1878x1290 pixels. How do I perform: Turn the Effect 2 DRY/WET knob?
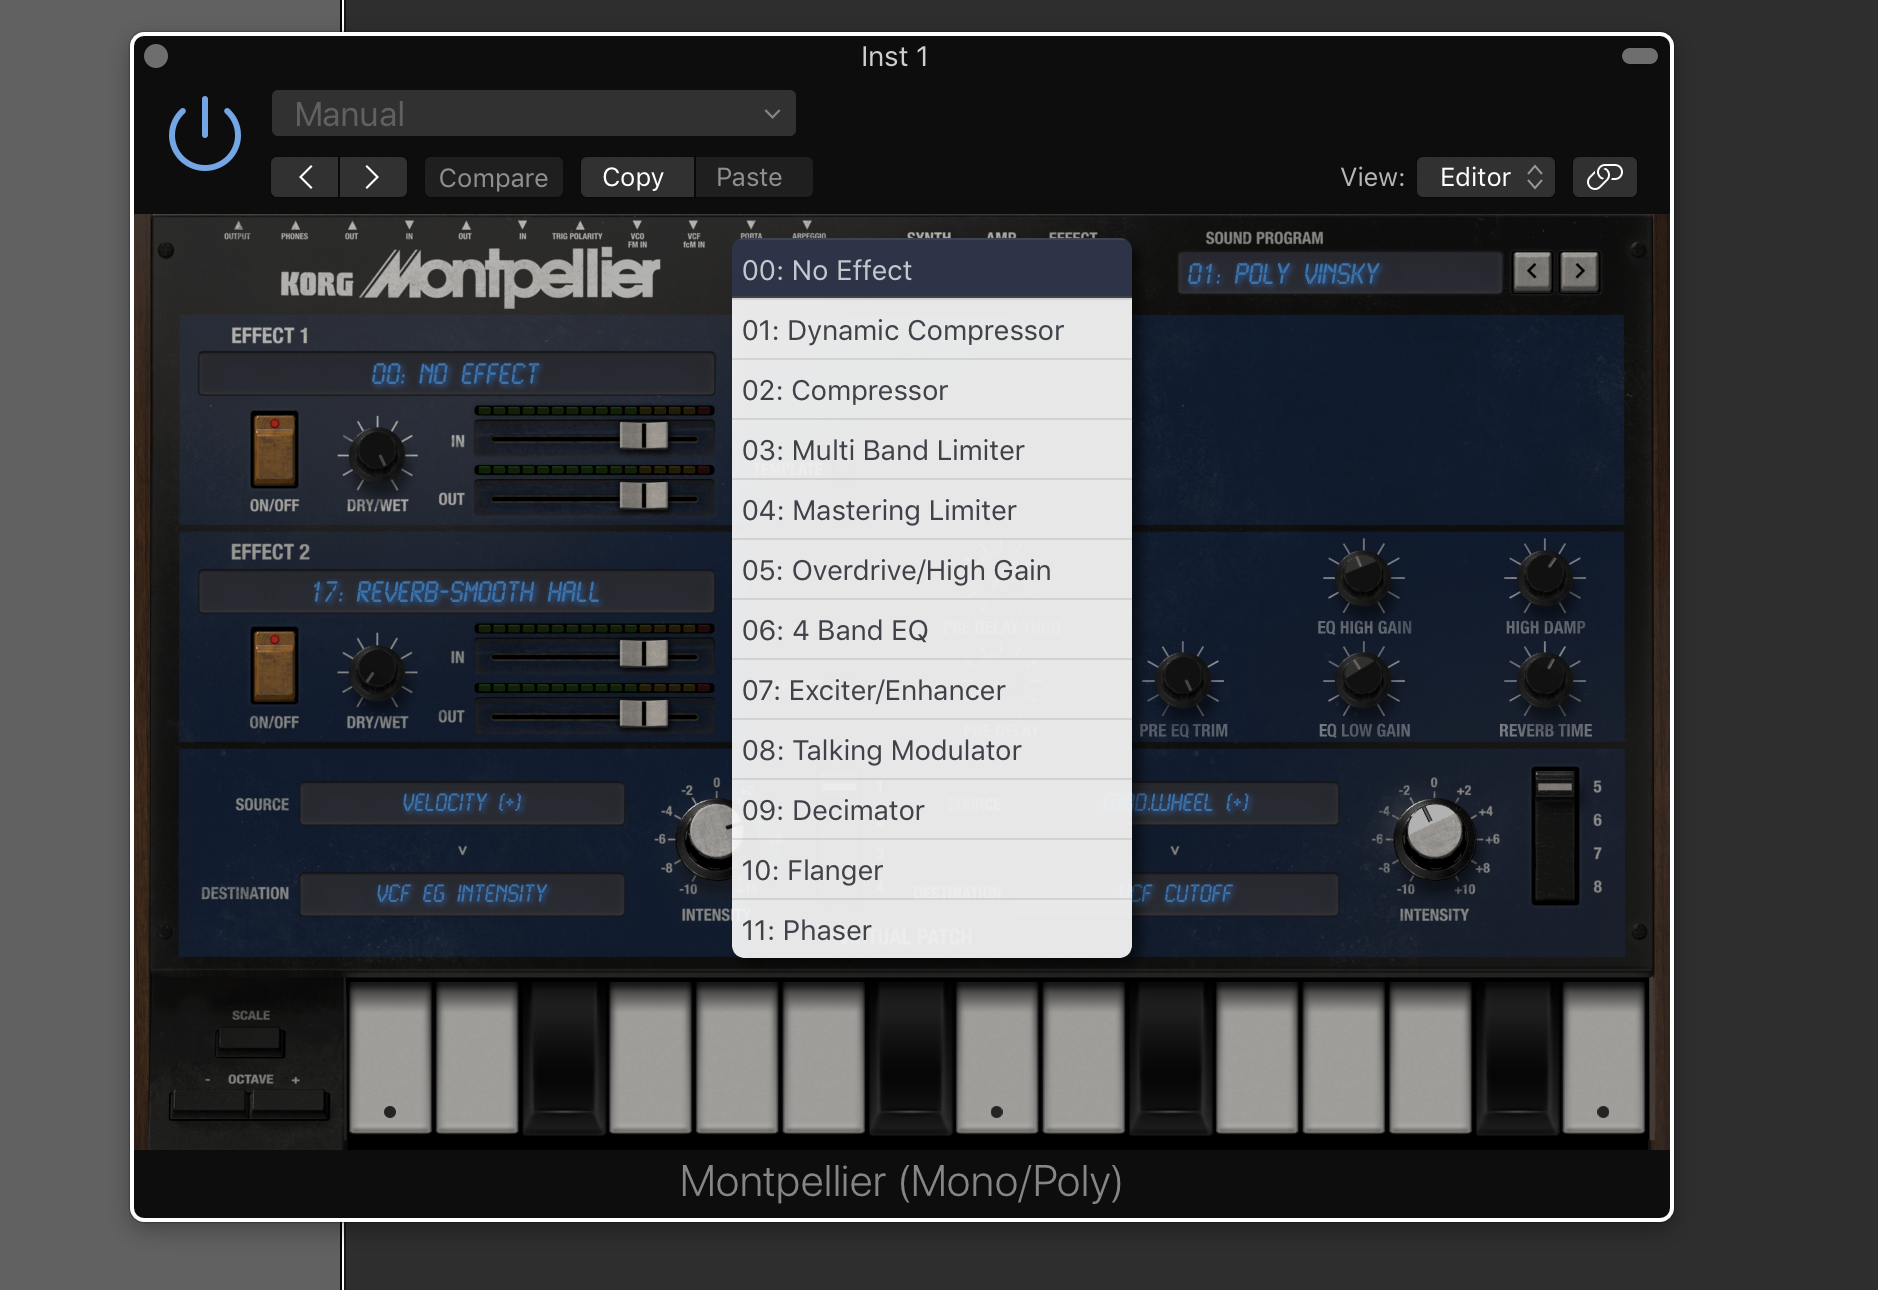click(x=377, y=670)
